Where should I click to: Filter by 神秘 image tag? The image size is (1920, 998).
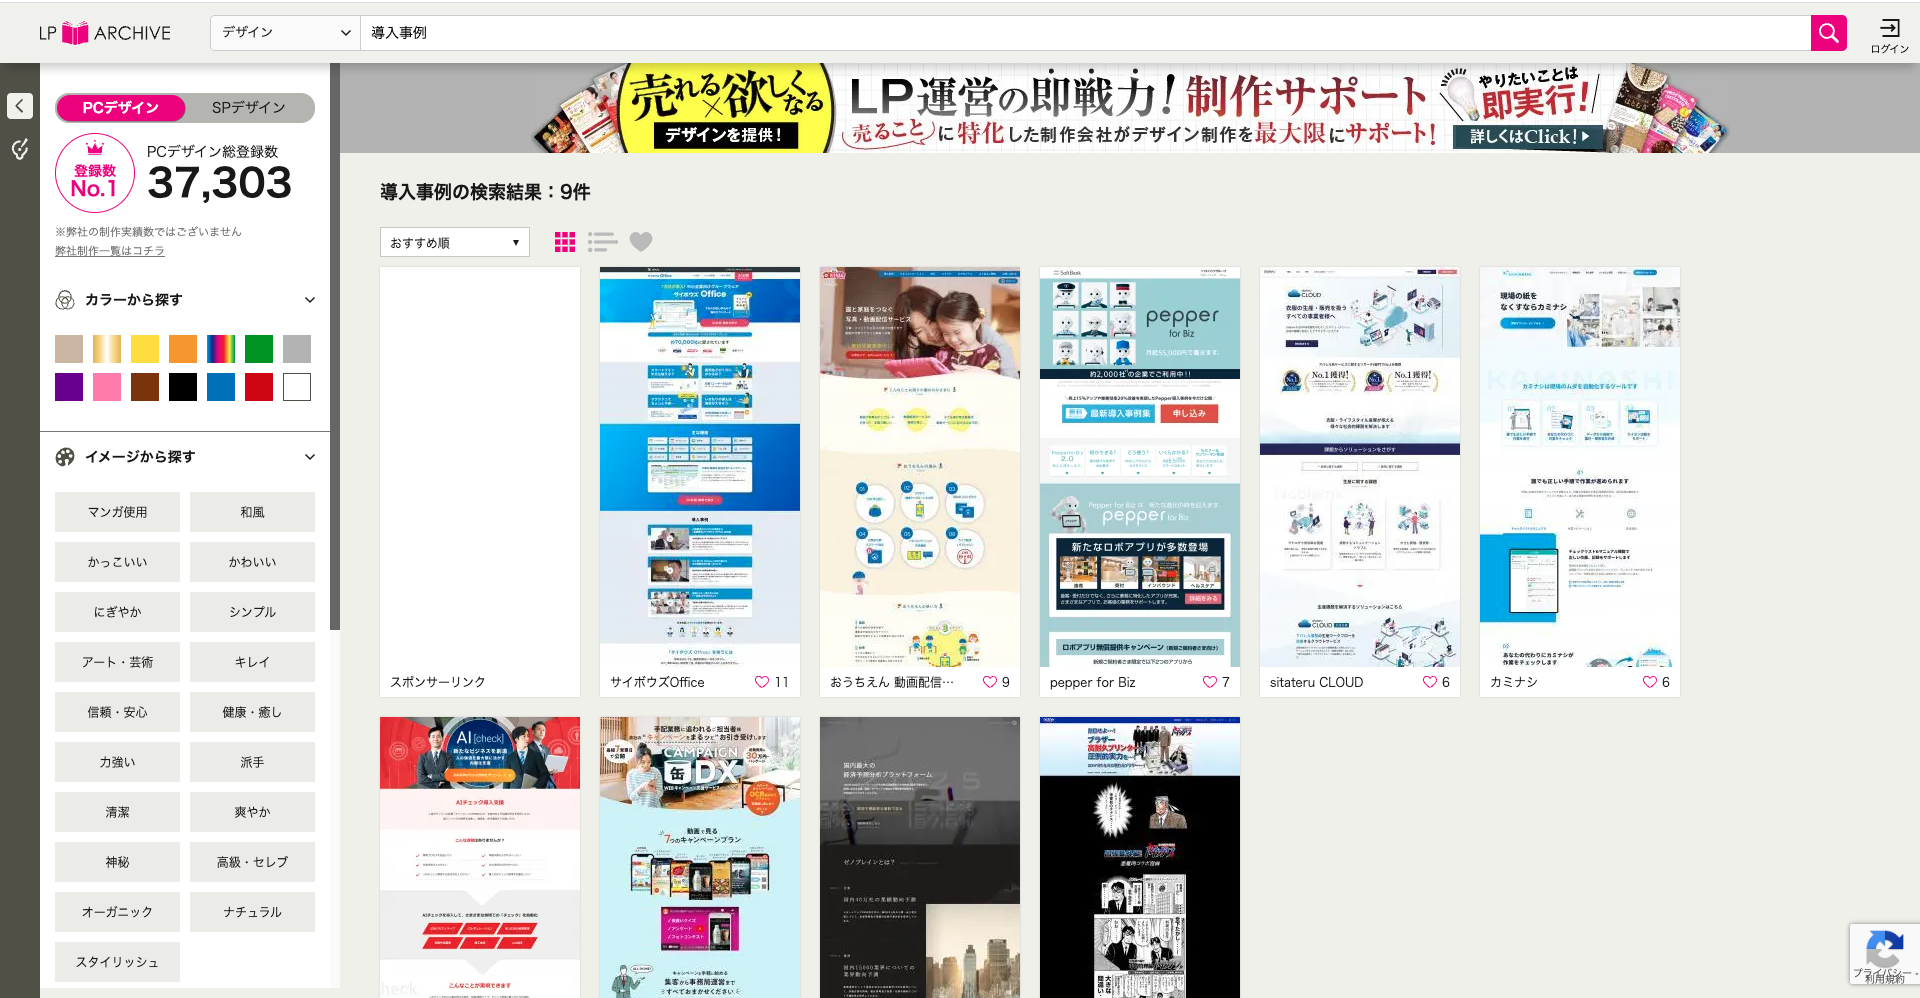pos(117,862)
